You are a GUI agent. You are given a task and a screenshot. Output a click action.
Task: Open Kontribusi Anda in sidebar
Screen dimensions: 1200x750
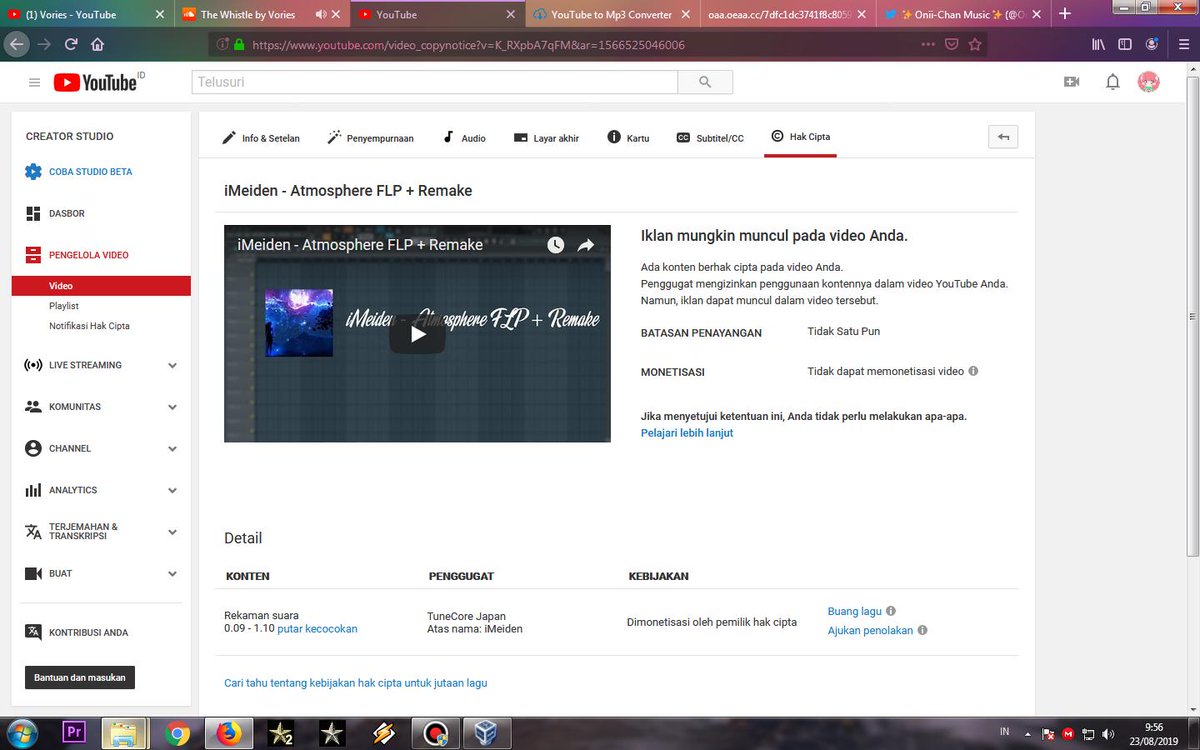77,633
